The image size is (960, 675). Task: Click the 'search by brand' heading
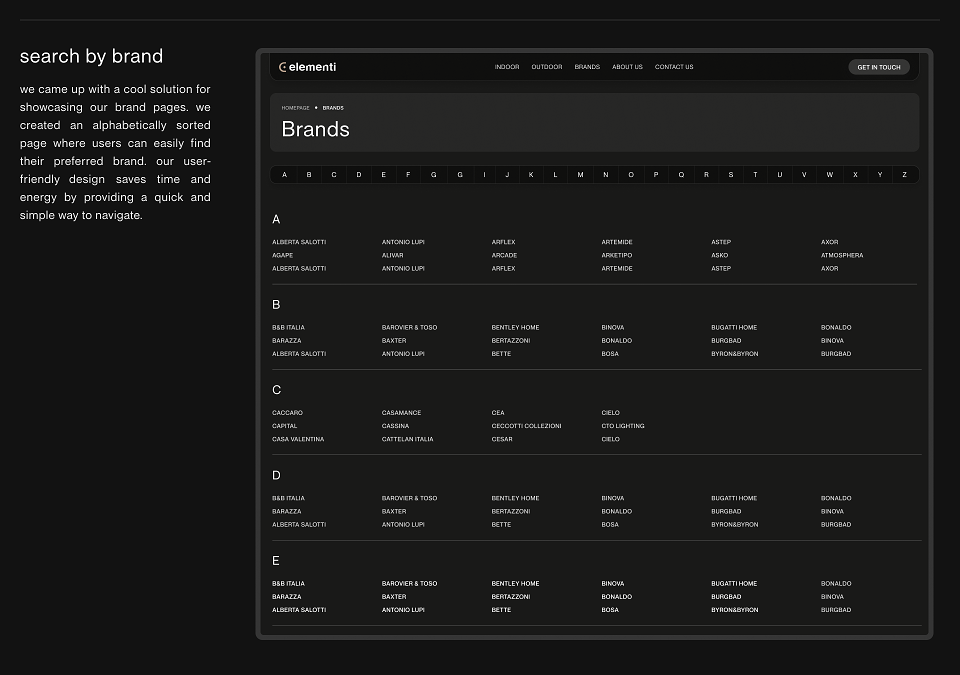pos(91,56)
